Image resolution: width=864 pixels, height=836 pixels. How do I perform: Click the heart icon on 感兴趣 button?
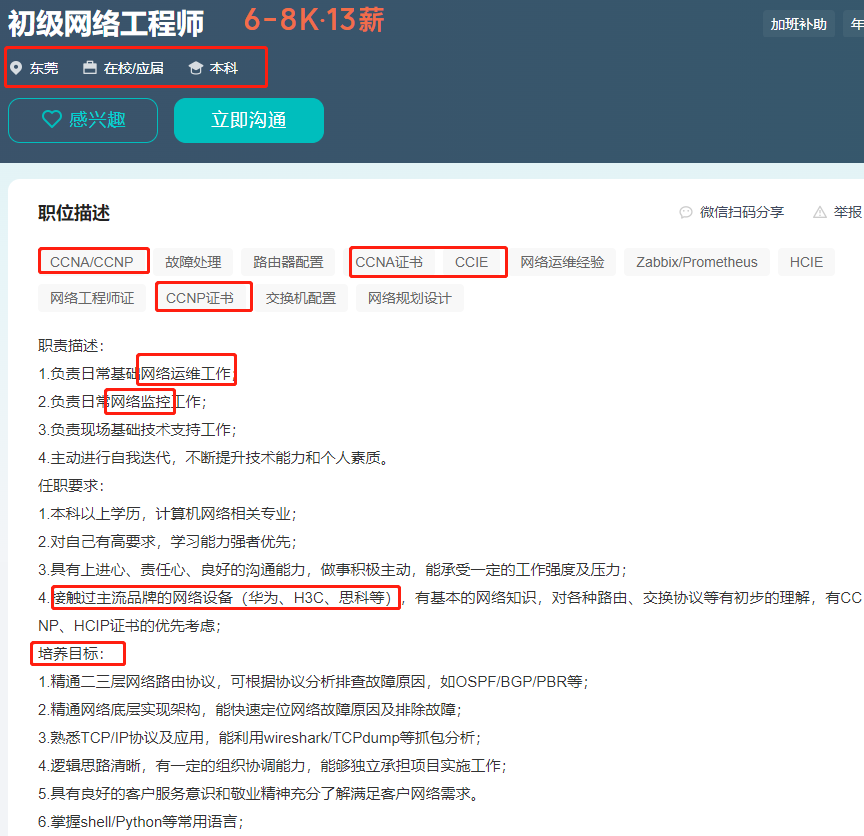[52, 119]
